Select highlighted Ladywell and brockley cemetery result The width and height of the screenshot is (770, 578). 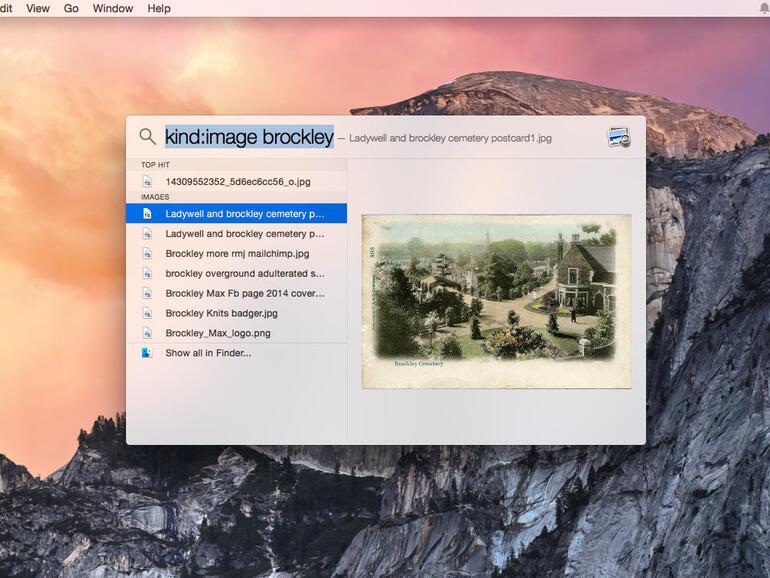[x=237, y=214]
